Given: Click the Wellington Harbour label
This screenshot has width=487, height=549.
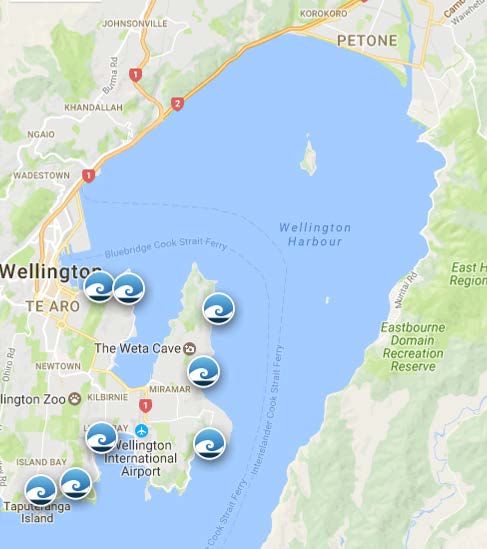Looking at the screenshot, I should pyautogui.click(x=315, y=235).
